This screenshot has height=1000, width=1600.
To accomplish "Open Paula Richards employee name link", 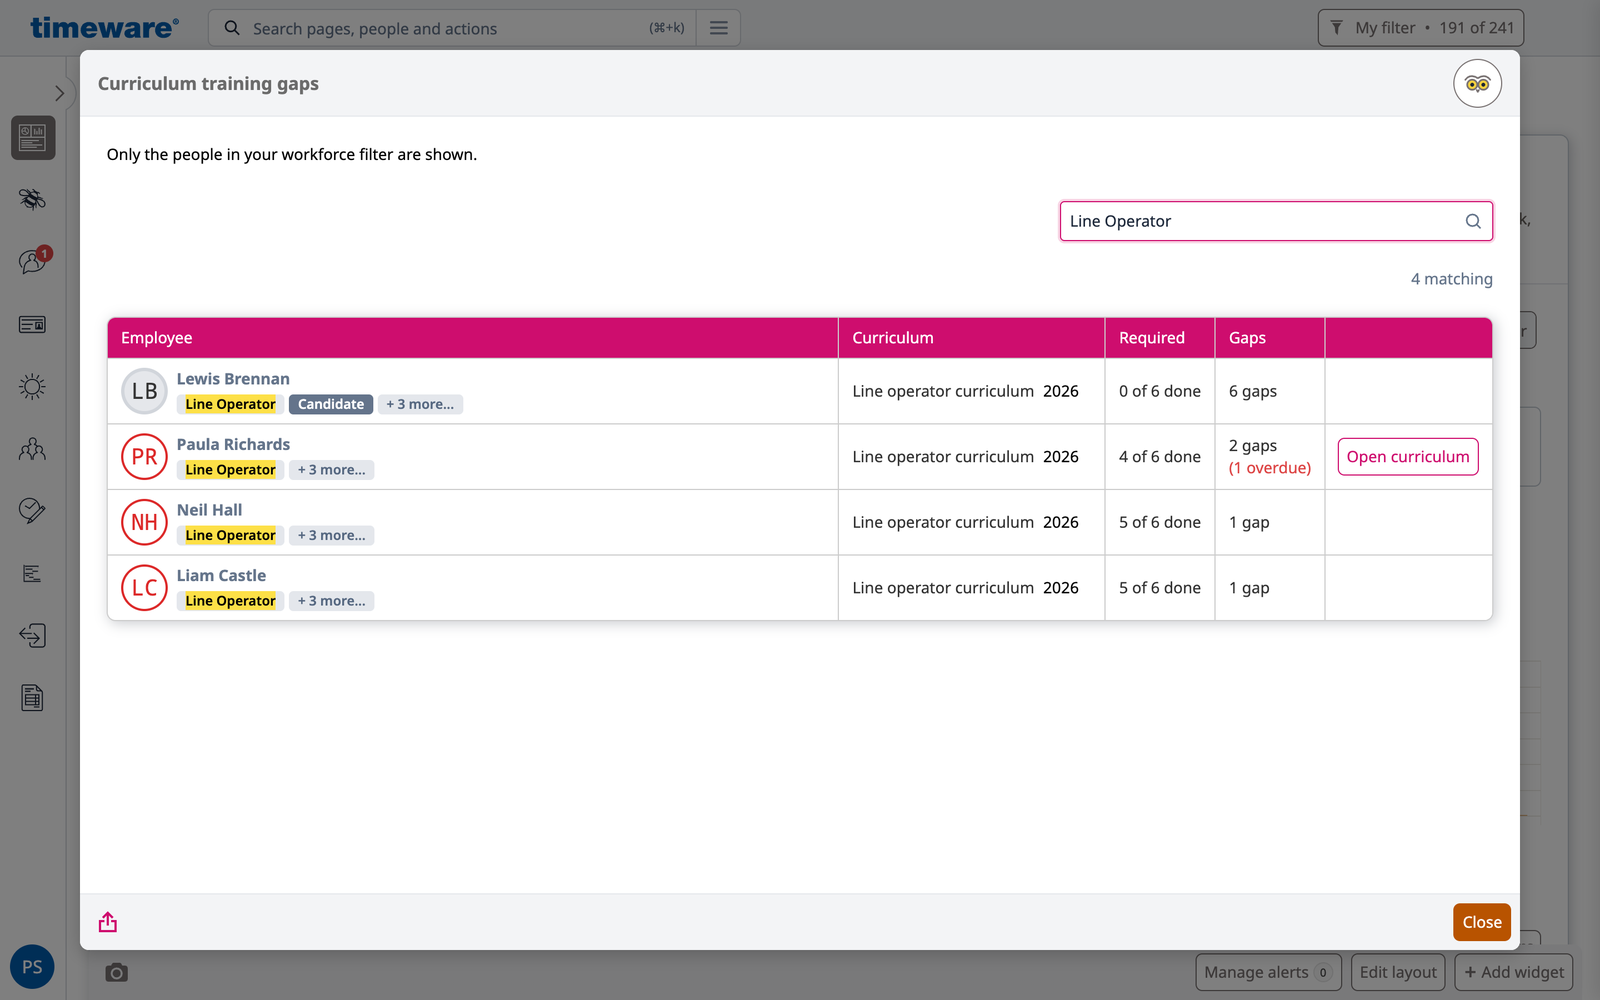I will (x=233, y=444).
